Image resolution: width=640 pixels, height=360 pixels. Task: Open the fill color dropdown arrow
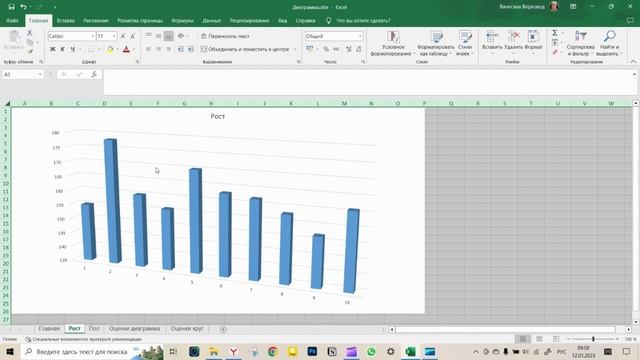point(117,49)
